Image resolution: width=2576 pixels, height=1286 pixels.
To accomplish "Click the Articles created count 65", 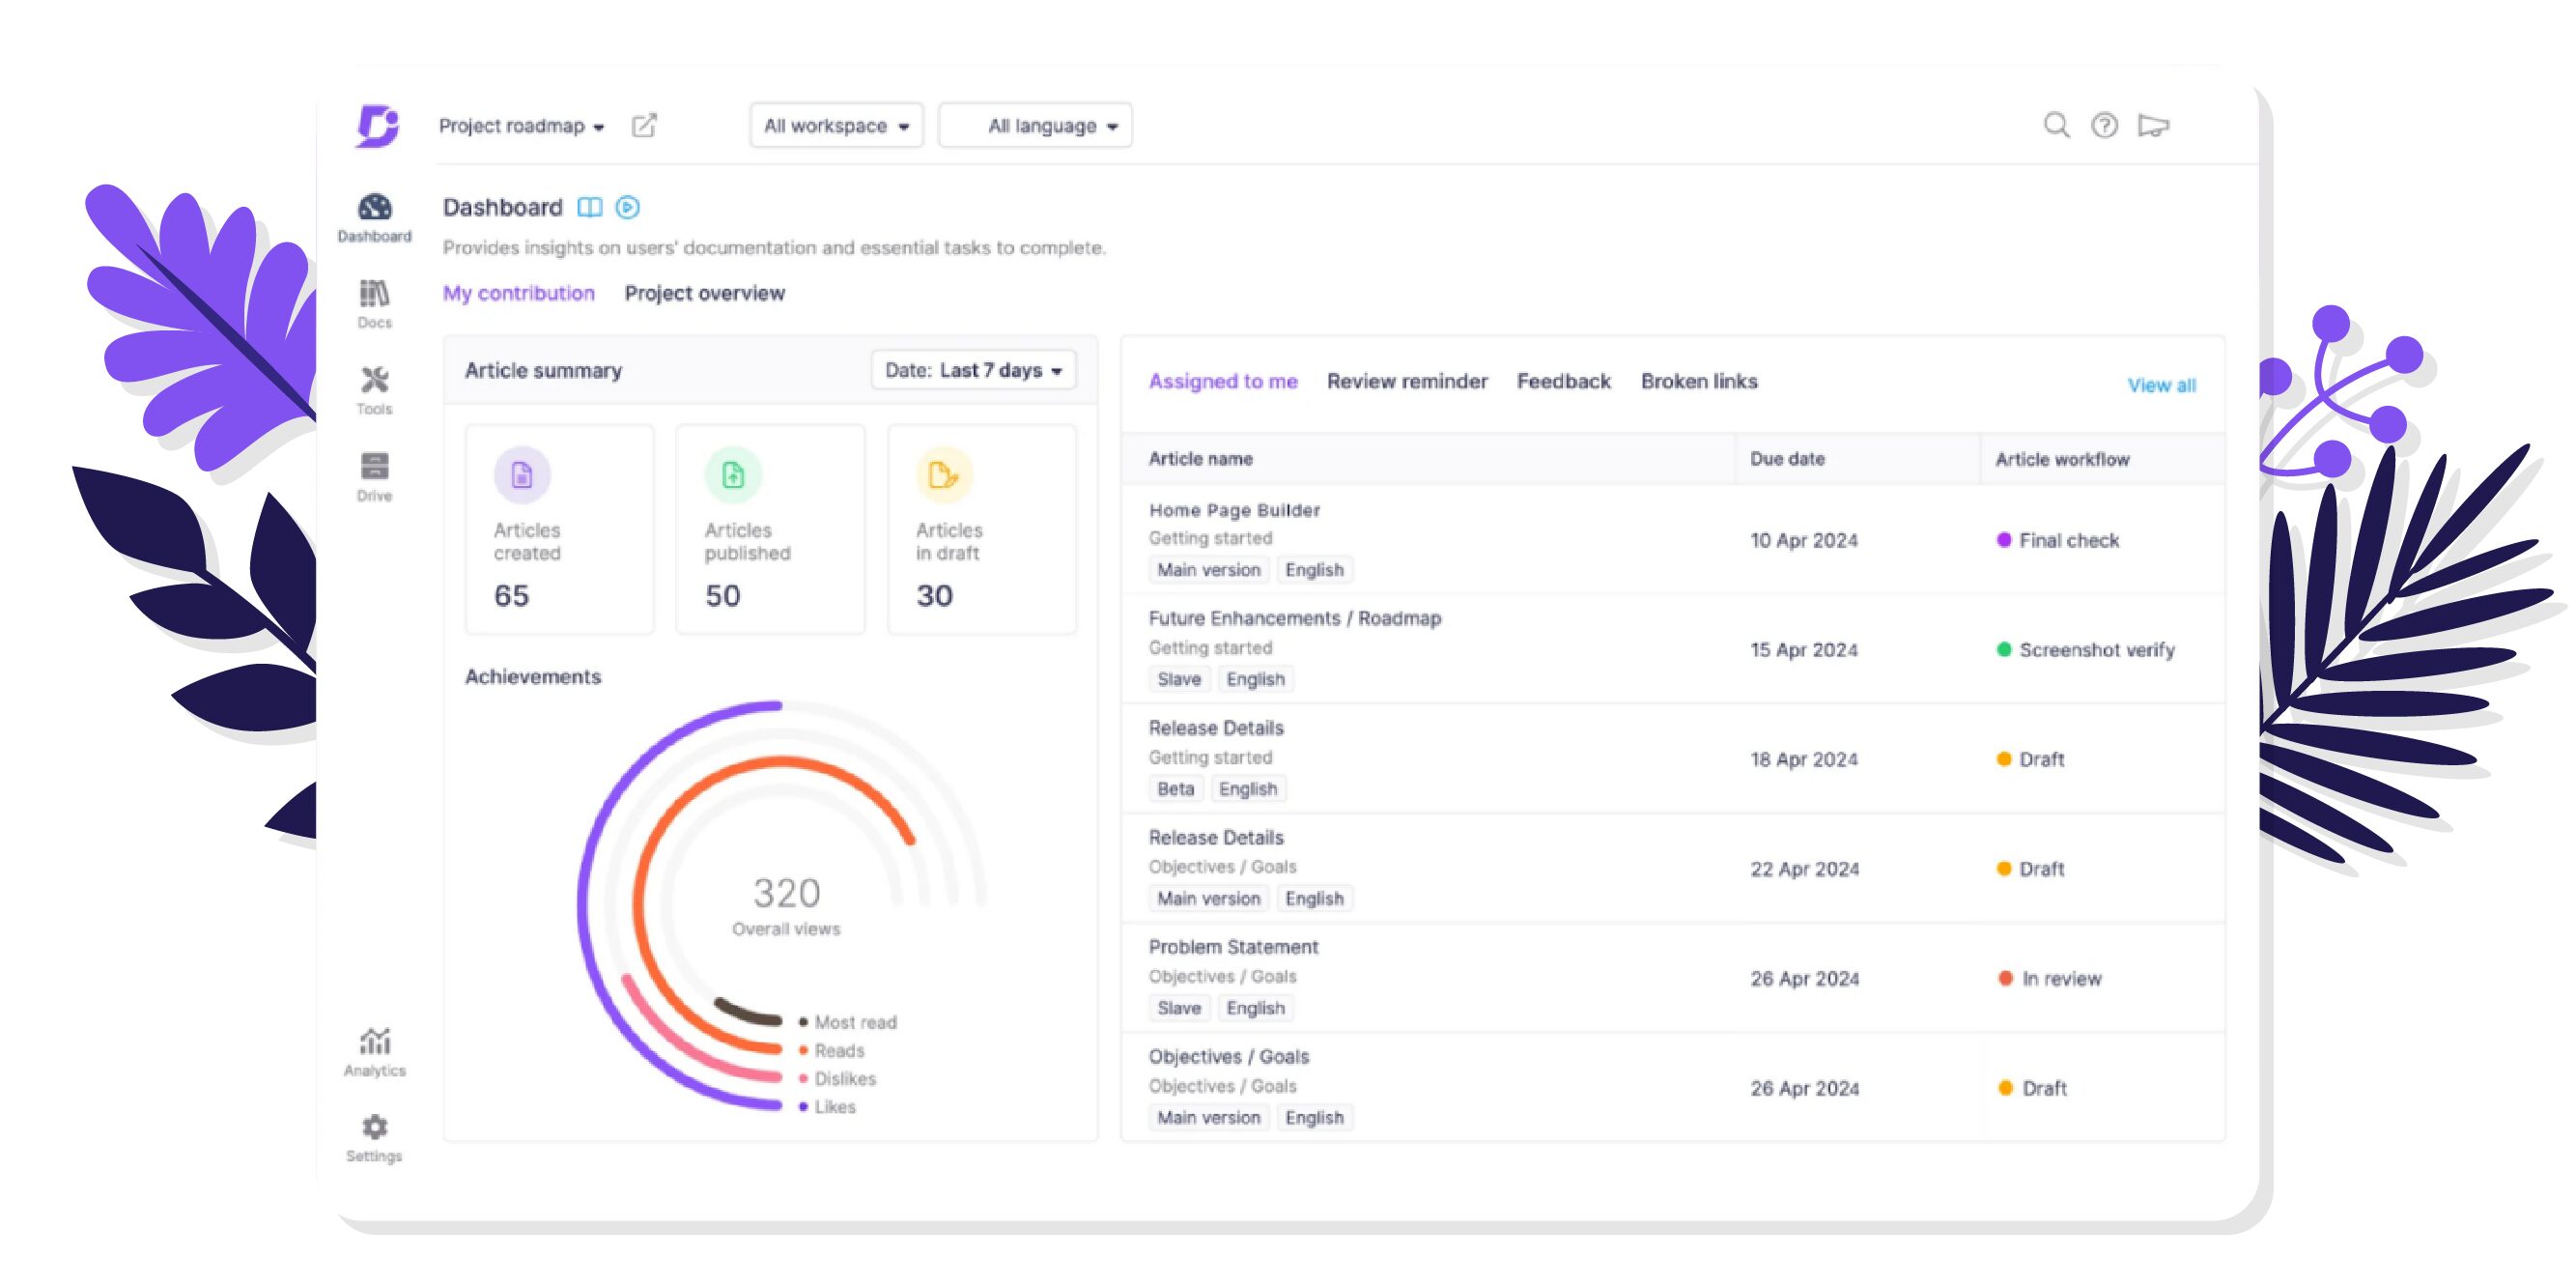I will tap(511, 596).
